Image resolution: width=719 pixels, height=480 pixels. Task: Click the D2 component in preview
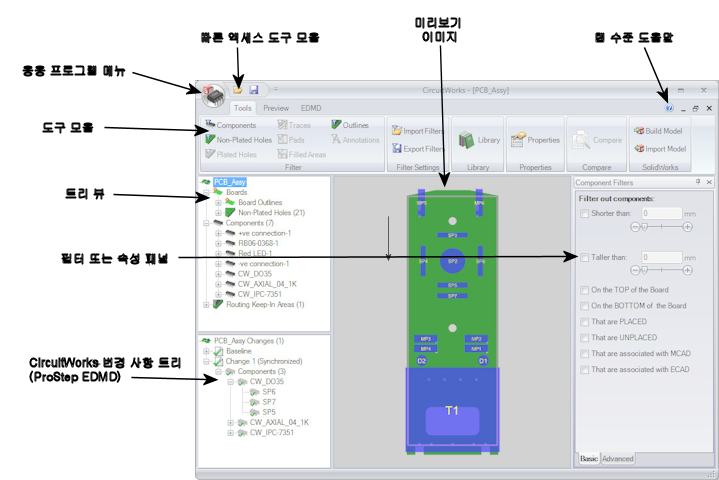(x=422, y=361)
